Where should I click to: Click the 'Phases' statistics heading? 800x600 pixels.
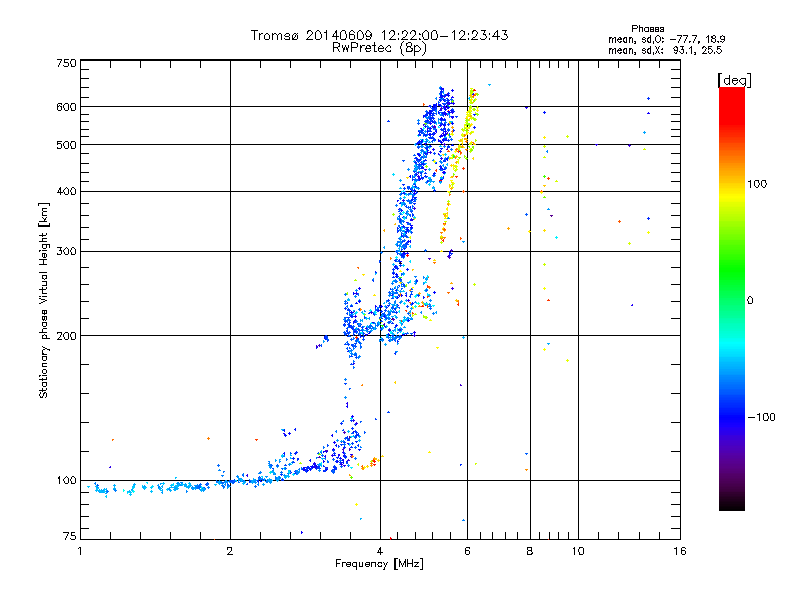[647, 29]
